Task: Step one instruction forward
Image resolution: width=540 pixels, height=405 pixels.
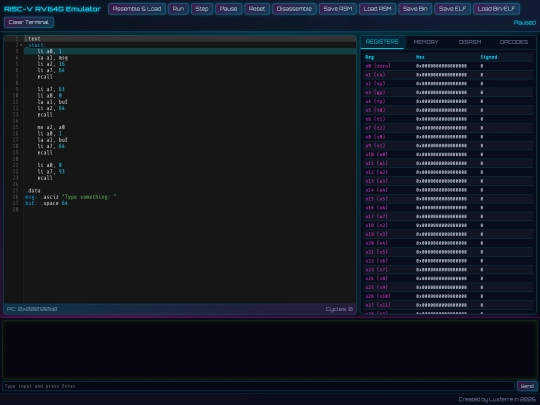Action: click(x=202, y=9)
